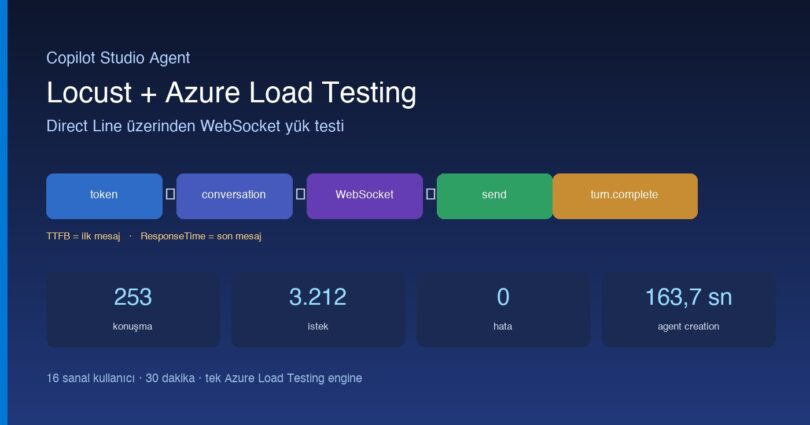Click the ResponseTime = son mesaj note
810x425 pixels.
pyautogui.click(x=201, y=236)
